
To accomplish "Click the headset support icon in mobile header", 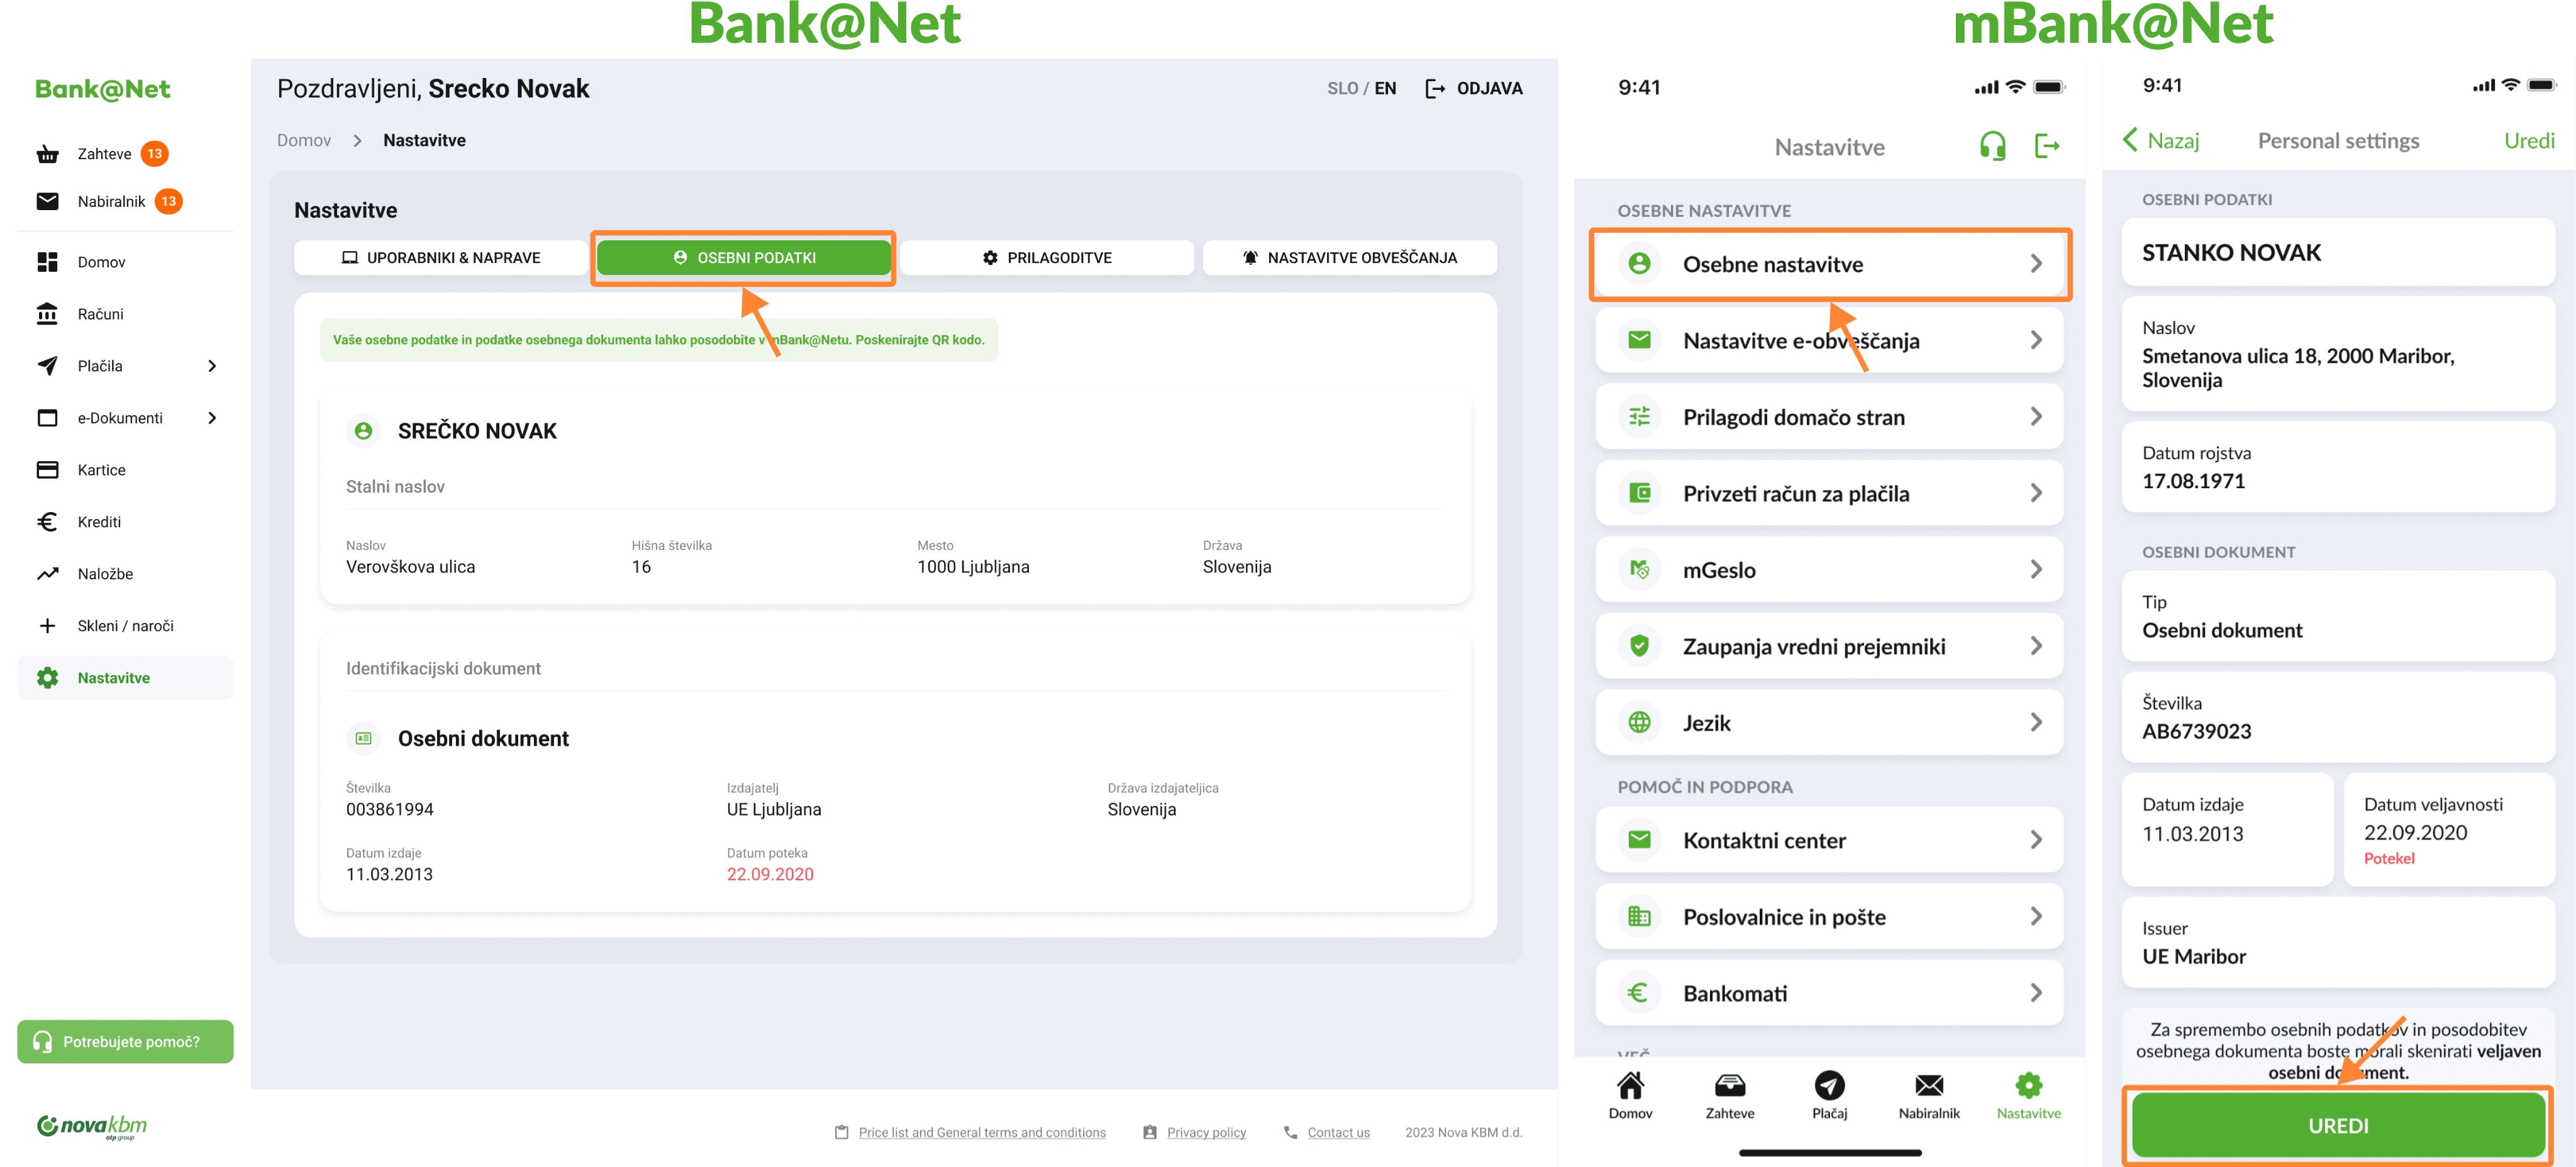I will [x=1992, y=147].
